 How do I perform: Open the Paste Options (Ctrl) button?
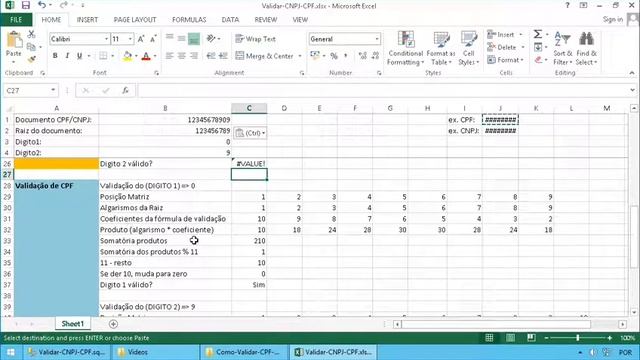pos(250,133)
